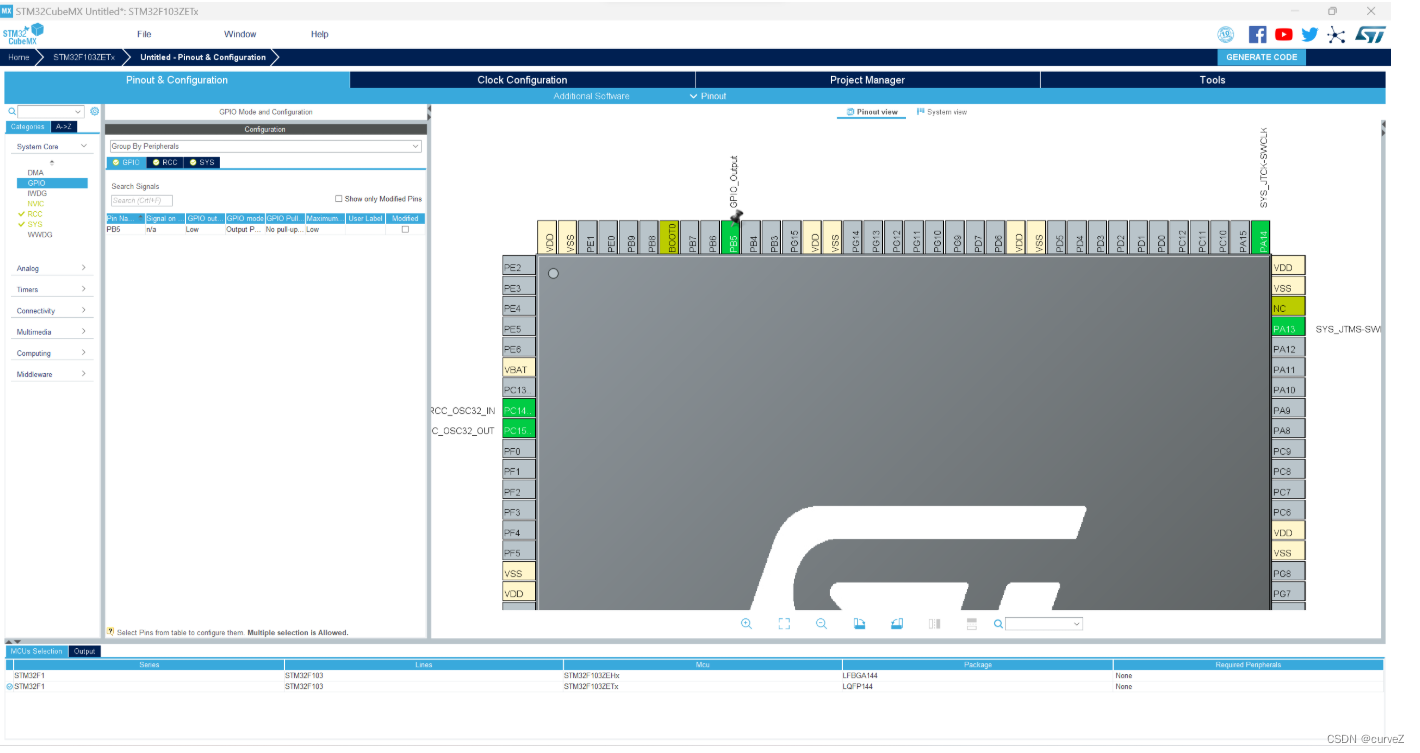This screenshot has width=1420, height=753.
Task: Switch to the A->Z tab
Action: 63,127
